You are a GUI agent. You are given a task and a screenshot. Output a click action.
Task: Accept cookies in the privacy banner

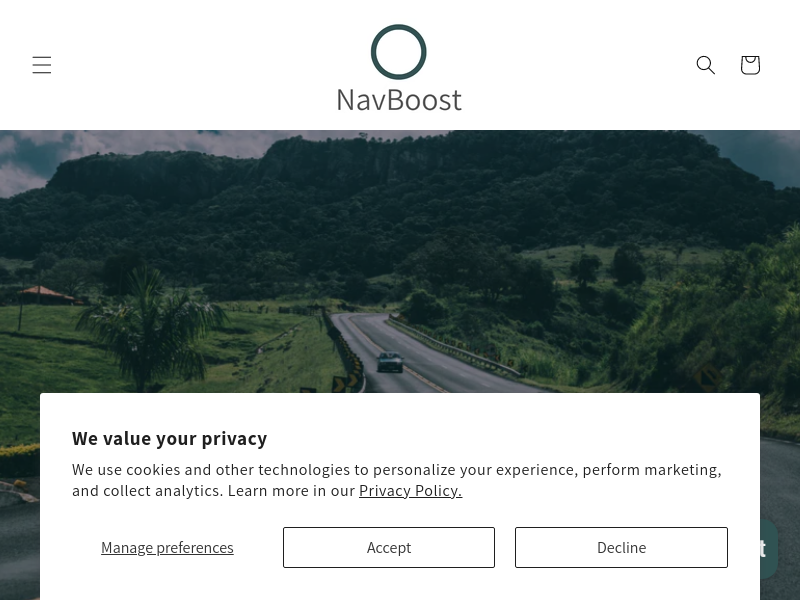pos(389,547)
